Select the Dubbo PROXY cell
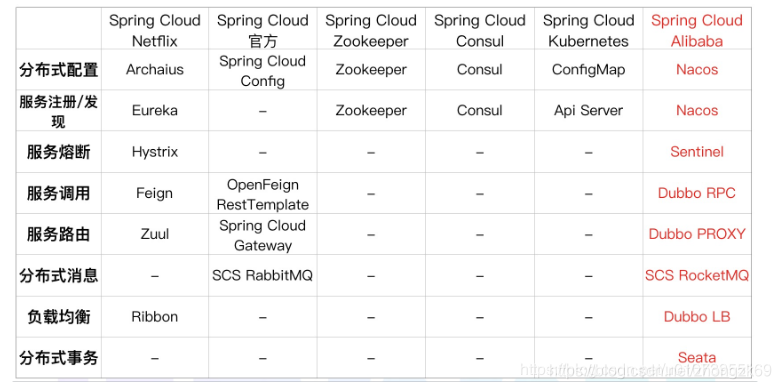The height and width of the screenshot is (389, 781). [x=696, y=234]
